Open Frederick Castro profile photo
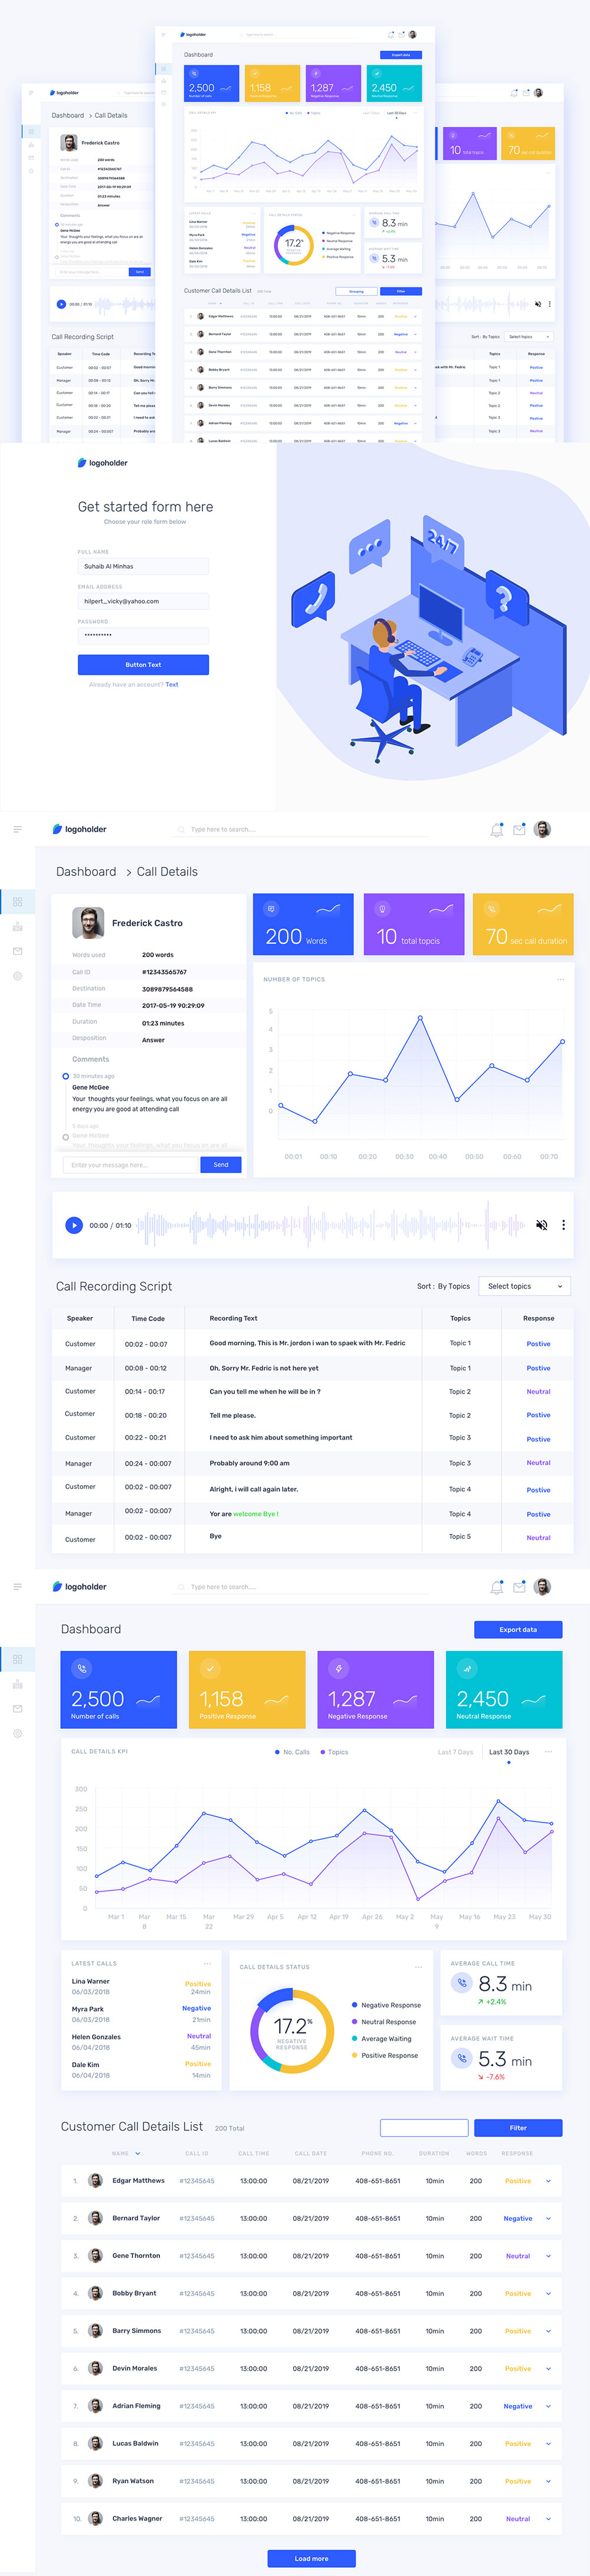Image resolution: width=590 pixels, height=2576 pixels. pyautogui.click(x=88, y=922)
